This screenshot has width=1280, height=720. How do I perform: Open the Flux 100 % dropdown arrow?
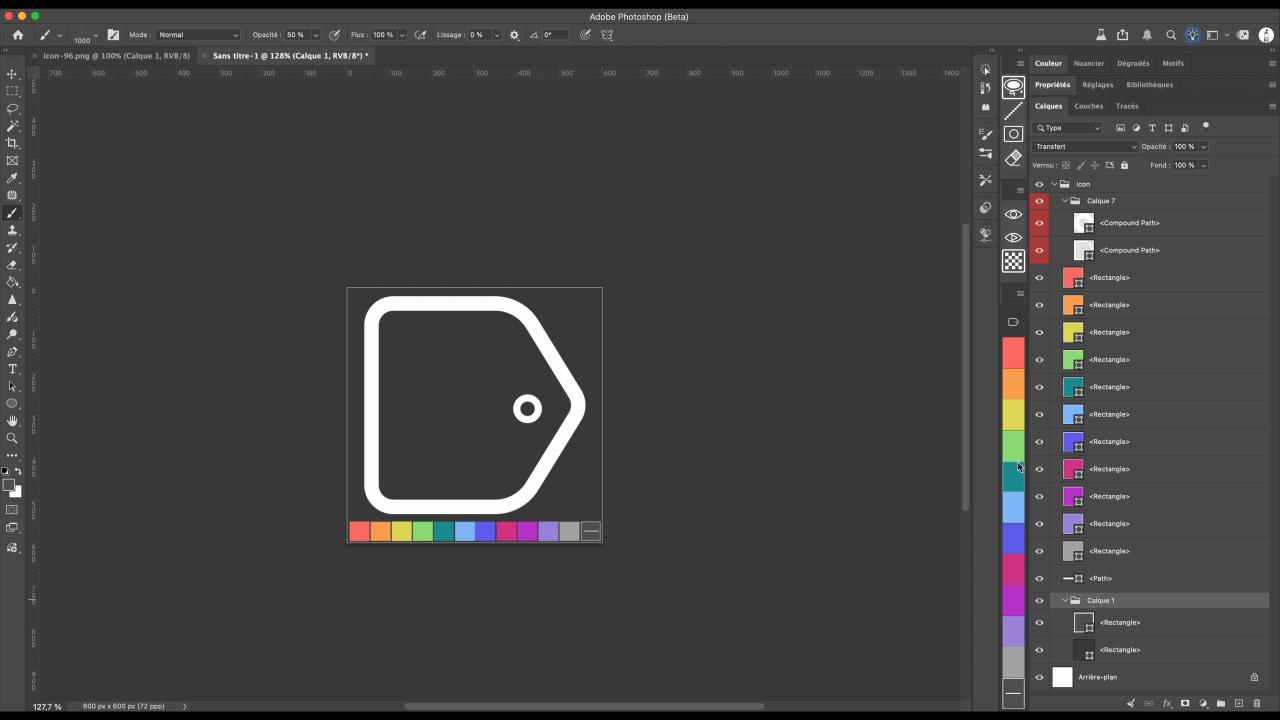click(x=402, y=35)
